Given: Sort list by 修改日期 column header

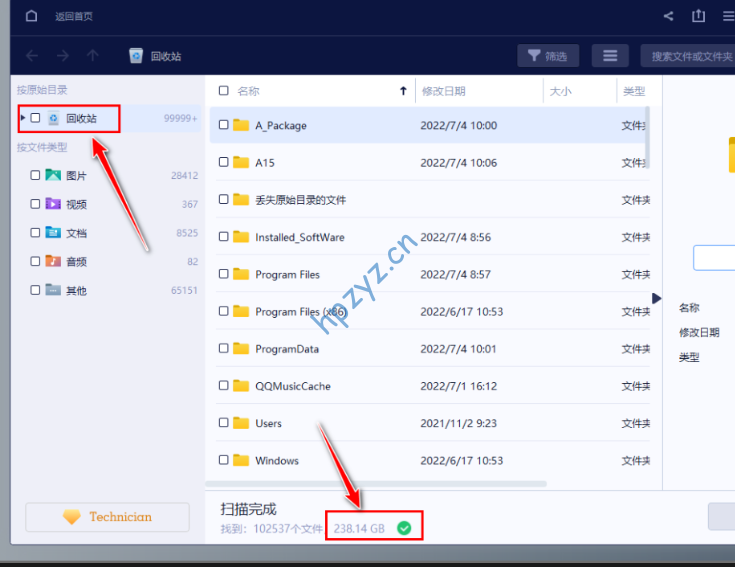Looking at the screenshot, I should pyautogui.click(x=443, y=91).
